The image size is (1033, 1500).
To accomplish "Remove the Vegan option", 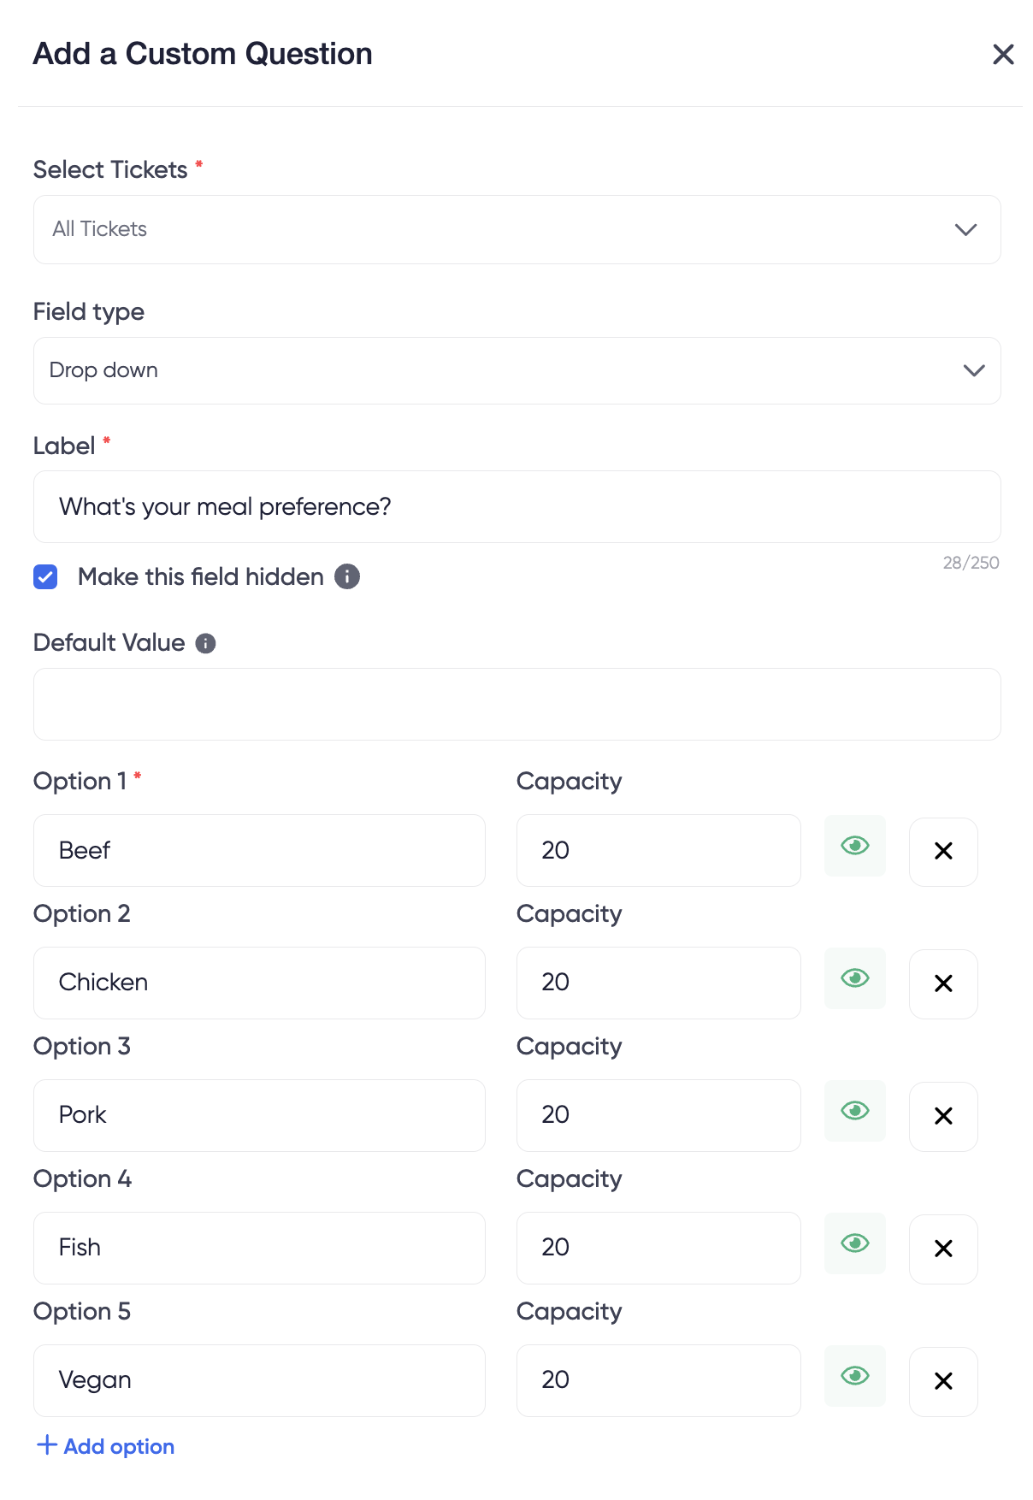I will [x=943, y=1381].
